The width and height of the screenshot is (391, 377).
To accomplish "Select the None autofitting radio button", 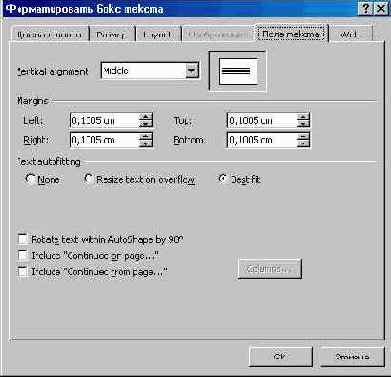I will click(x=30, y=179).
